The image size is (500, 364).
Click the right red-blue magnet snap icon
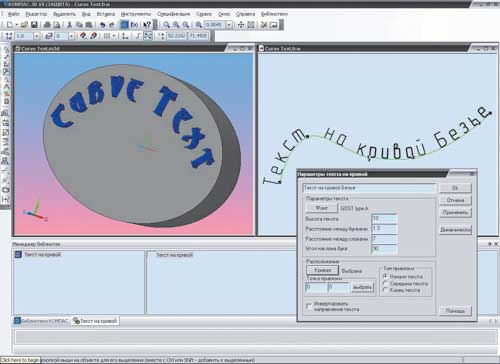[x=94, y=35]
